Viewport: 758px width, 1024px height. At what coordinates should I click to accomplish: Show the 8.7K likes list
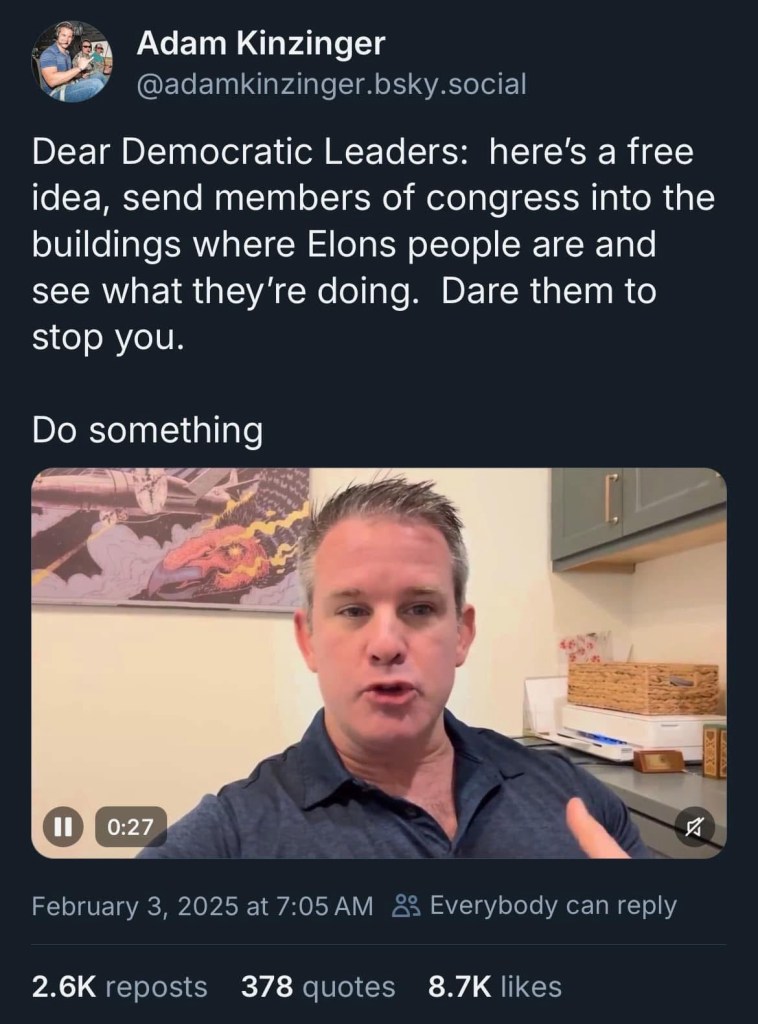click(x=494, y=987)
